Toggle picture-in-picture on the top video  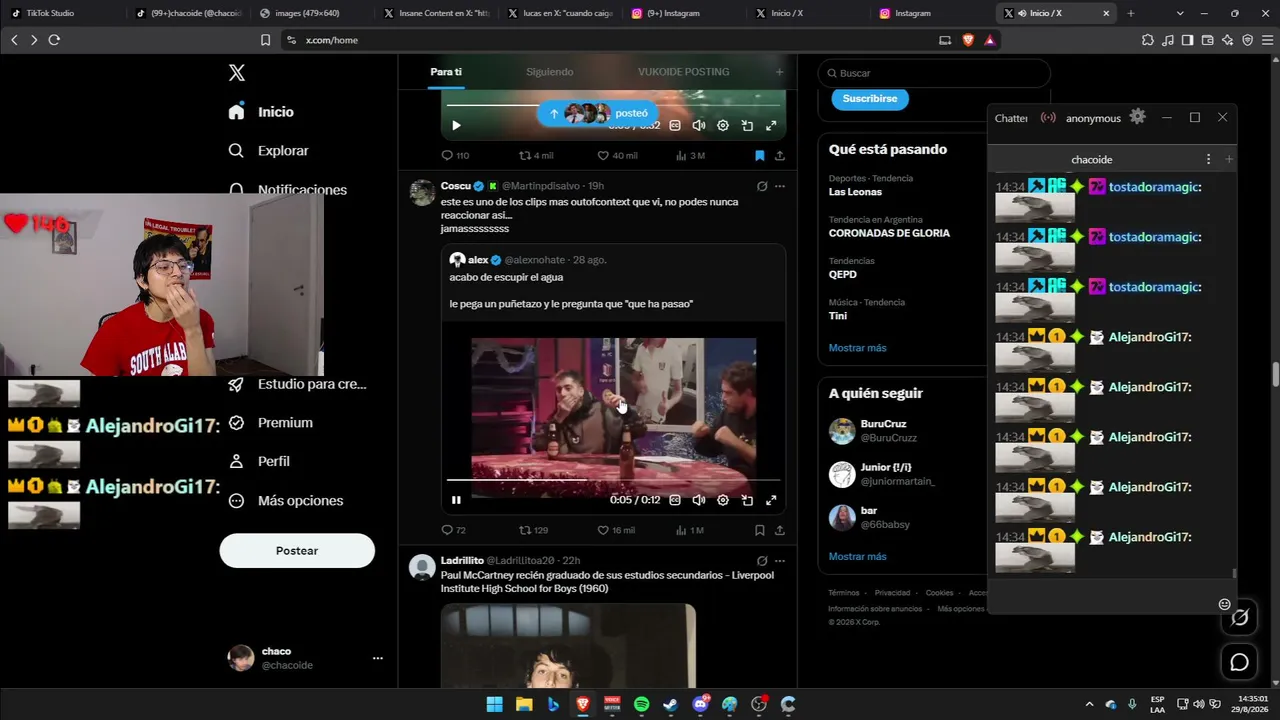point(747,126)
